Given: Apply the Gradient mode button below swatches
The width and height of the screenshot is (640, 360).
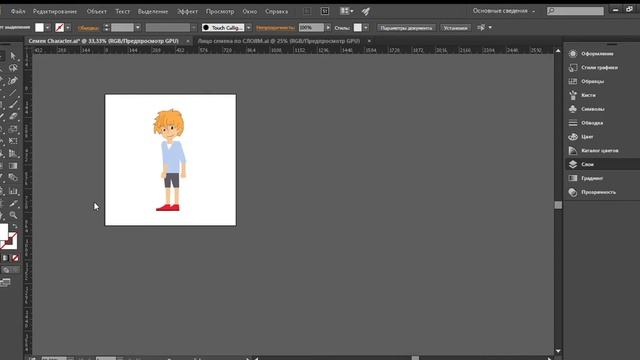Looking at the screenshot, I should 6,258.
